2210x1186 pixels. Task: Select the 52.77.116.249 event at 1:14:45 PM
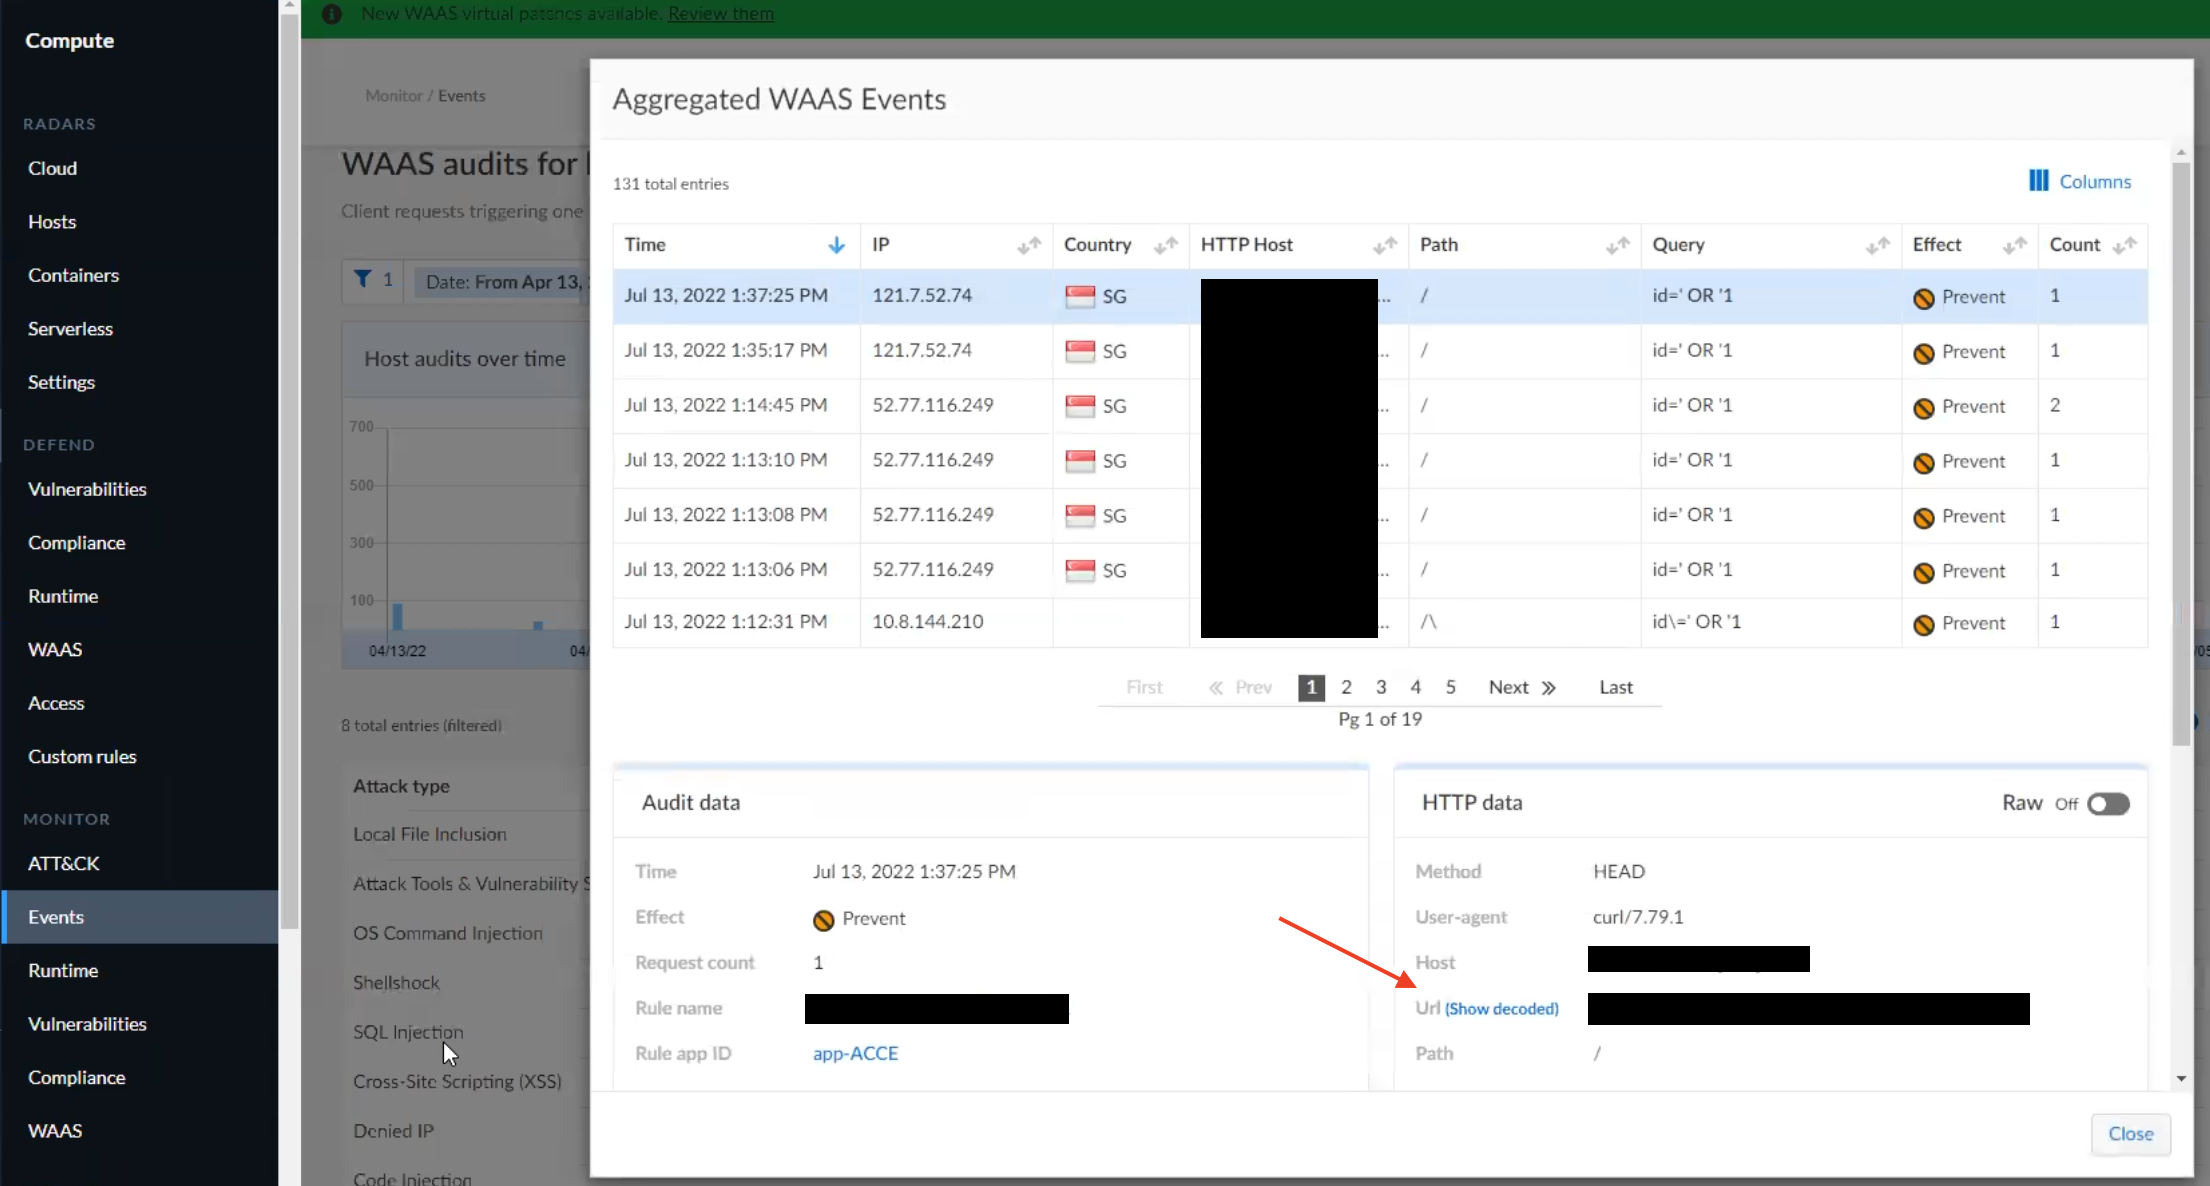pyautogui.click(x=932, y=405)
